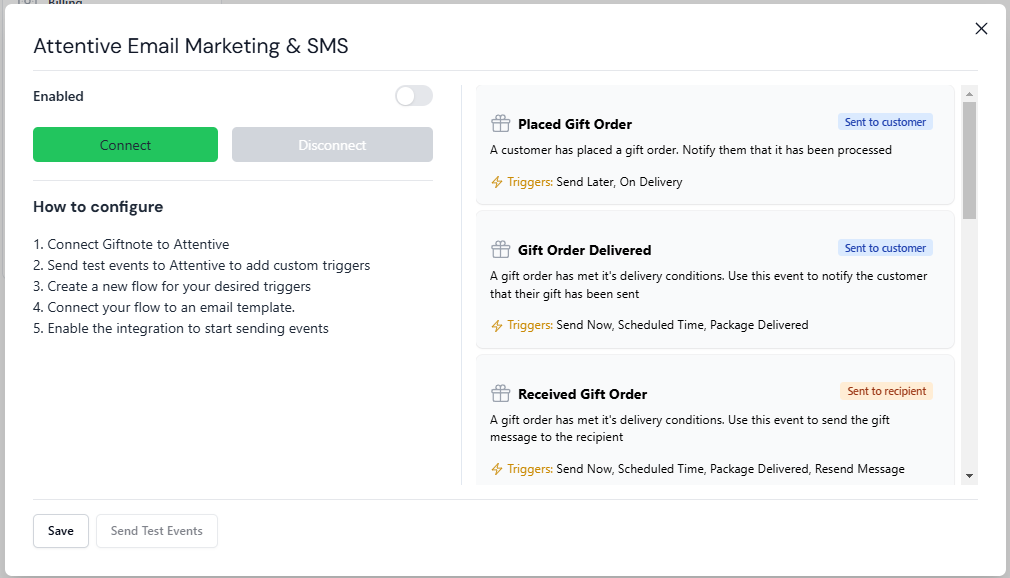Click the Enabled label
Image resolution: width=1010 pixels, height=578 pixels.
(58, 96)
